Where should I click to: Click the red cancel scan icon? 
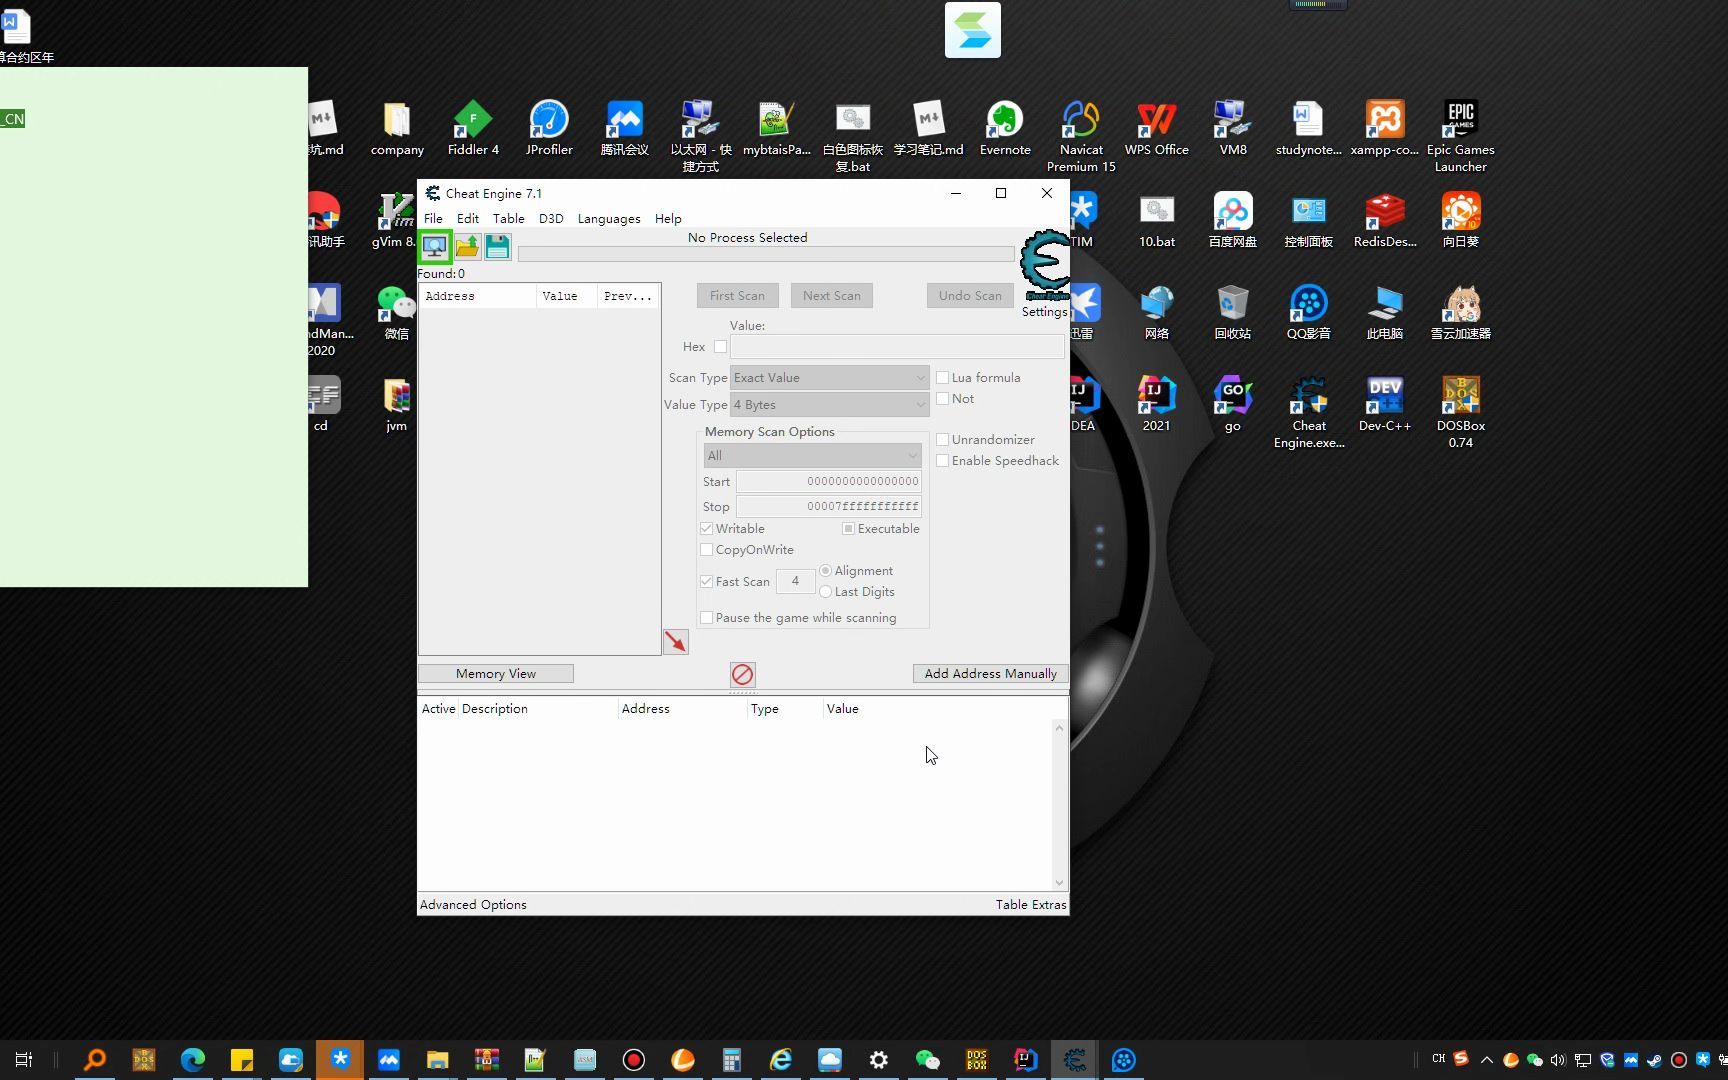click(x=741, y=674)
